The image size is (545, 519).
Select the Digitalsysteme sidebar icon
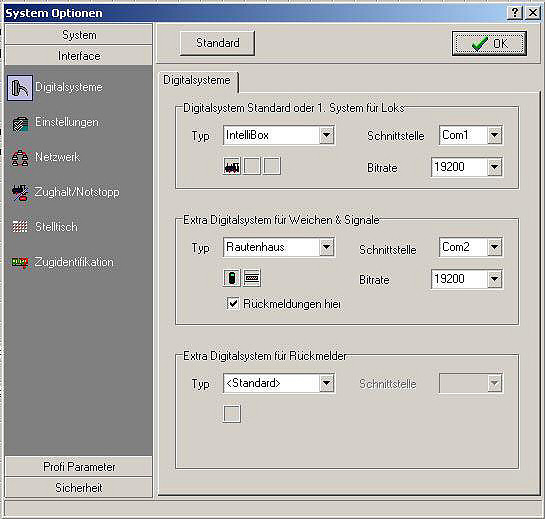click(x=20, y=88)
